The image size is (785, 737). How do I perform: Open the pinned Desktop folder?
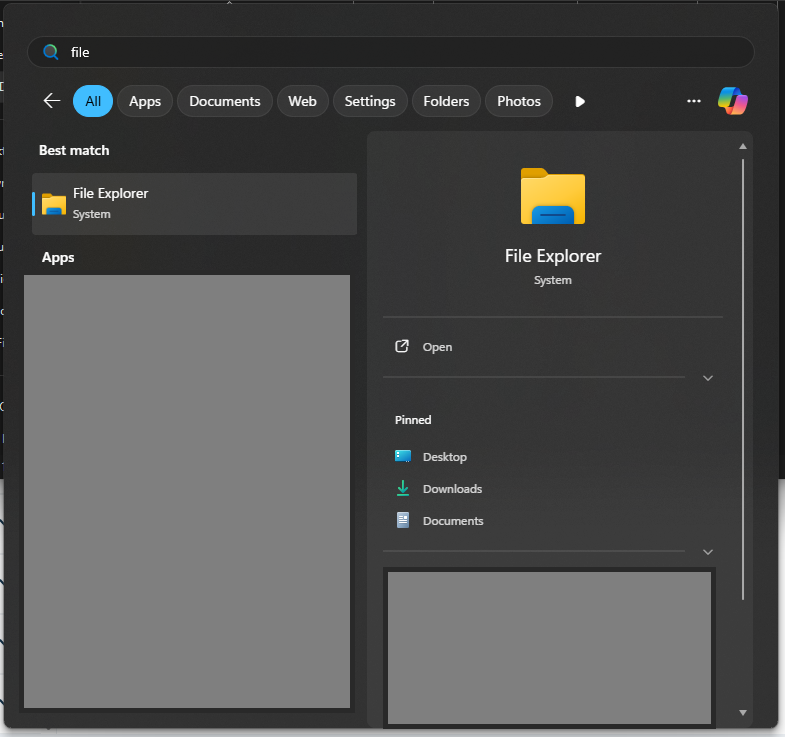553,457
